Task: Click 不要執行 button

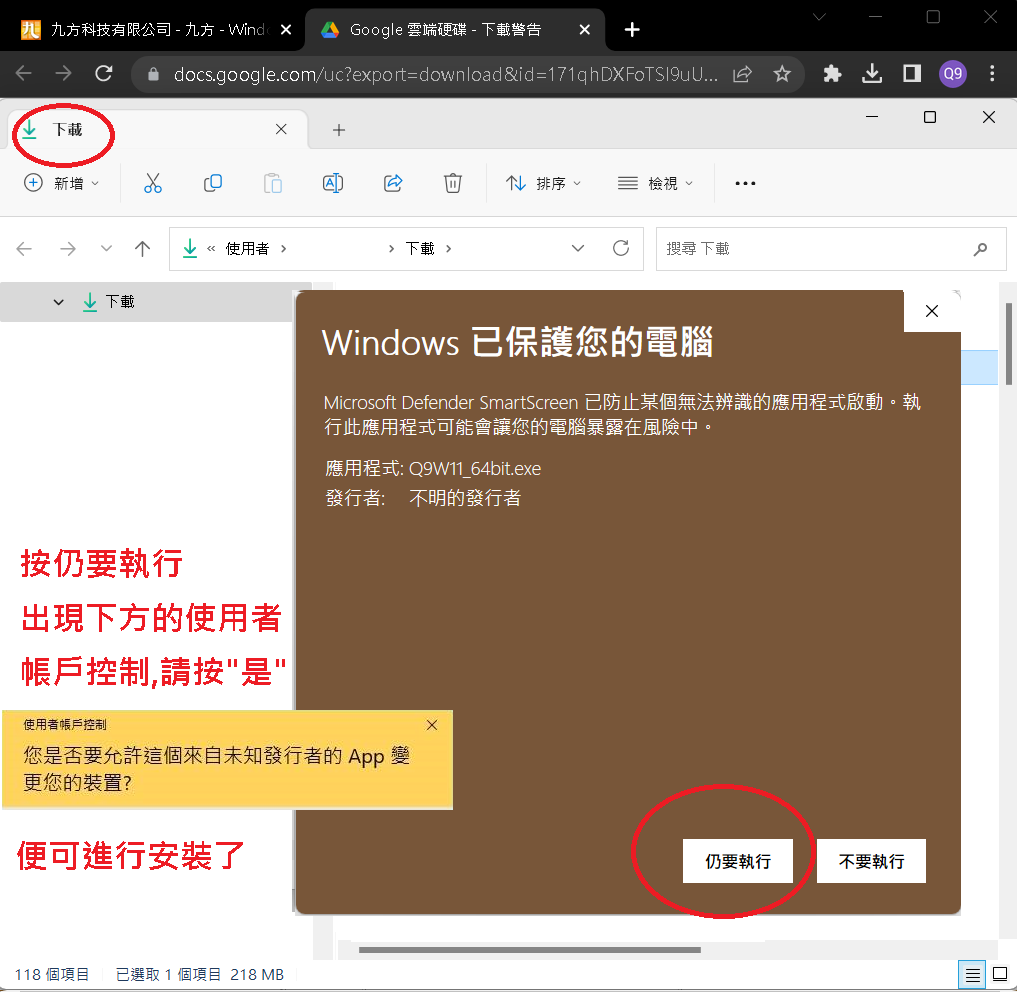Action: tap(871, 861)
